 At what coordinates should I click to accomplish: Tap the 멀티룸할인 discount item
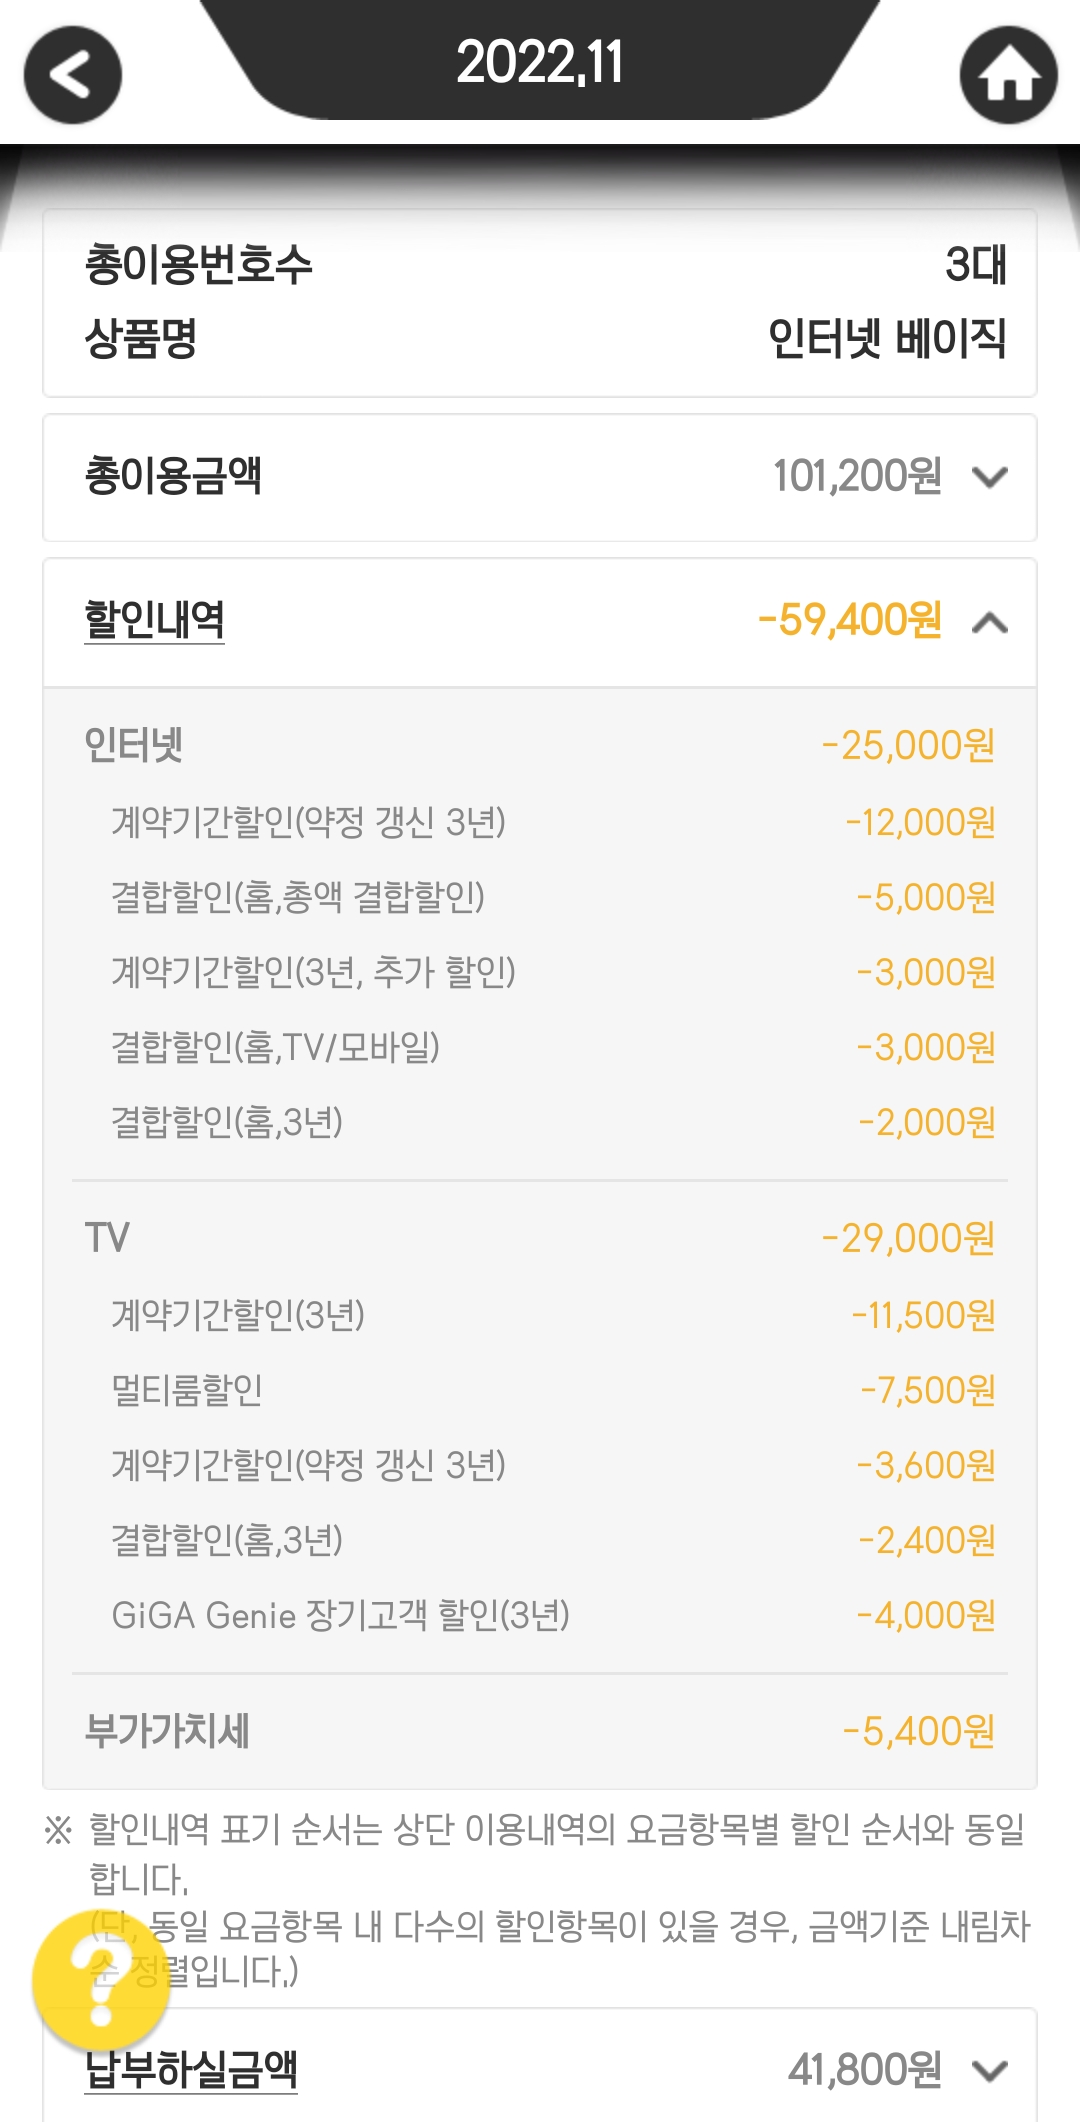187,1390
